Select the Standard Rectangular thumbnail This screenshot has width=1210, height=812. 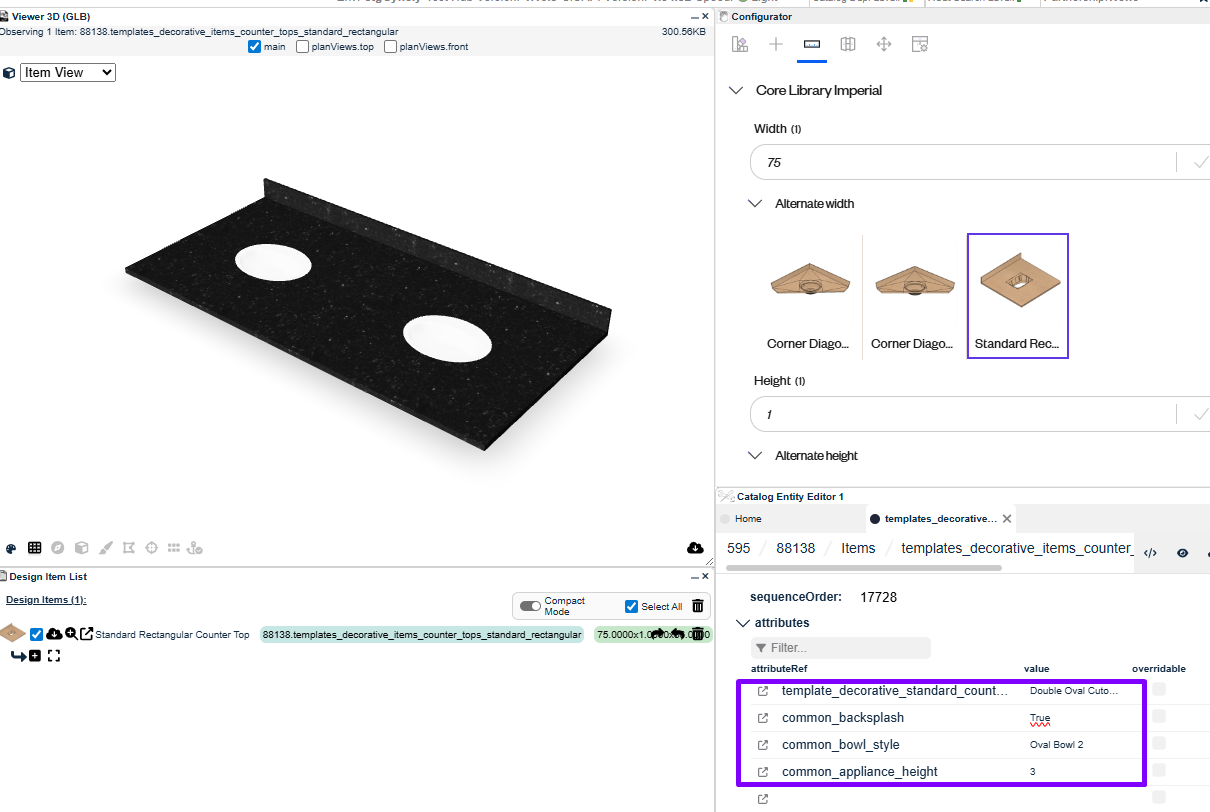[1018, 296]
